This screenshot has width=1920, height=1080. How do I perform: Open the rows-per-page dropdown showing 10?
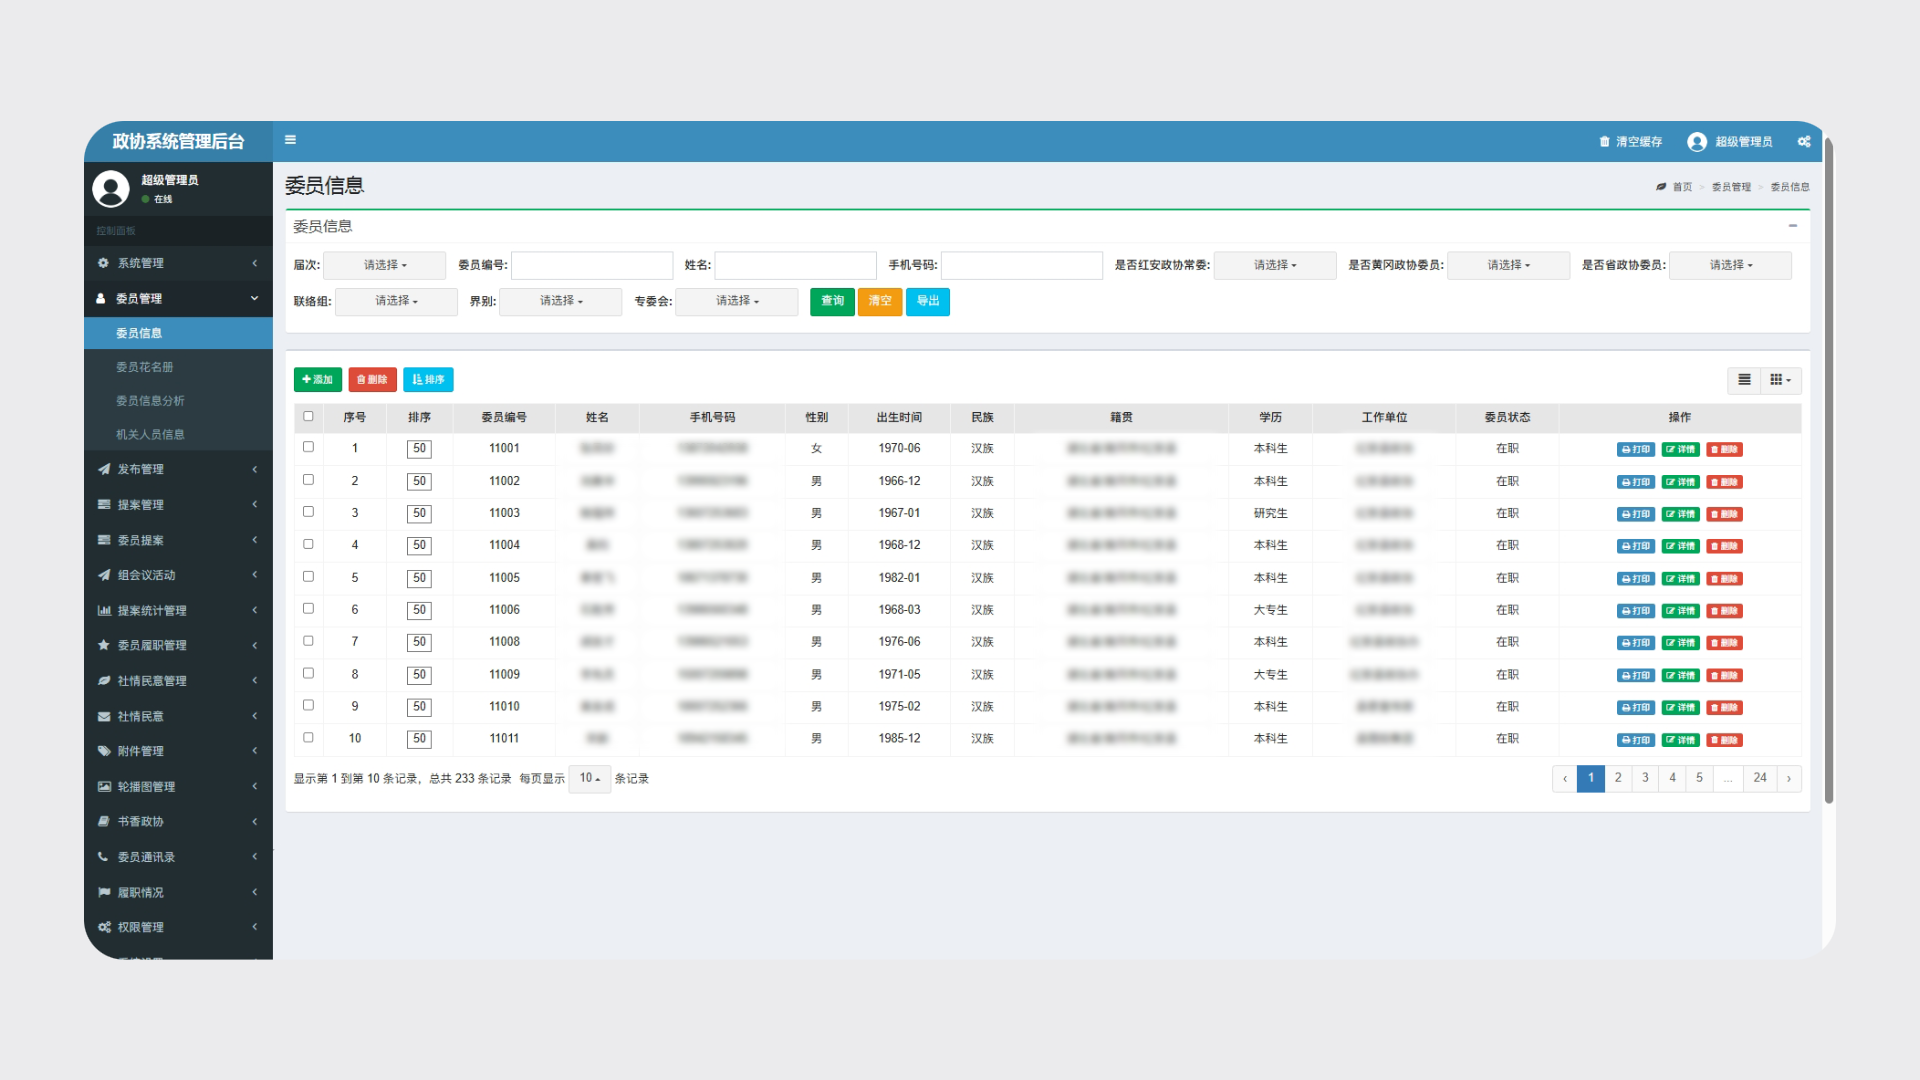(x=590, y=779)
